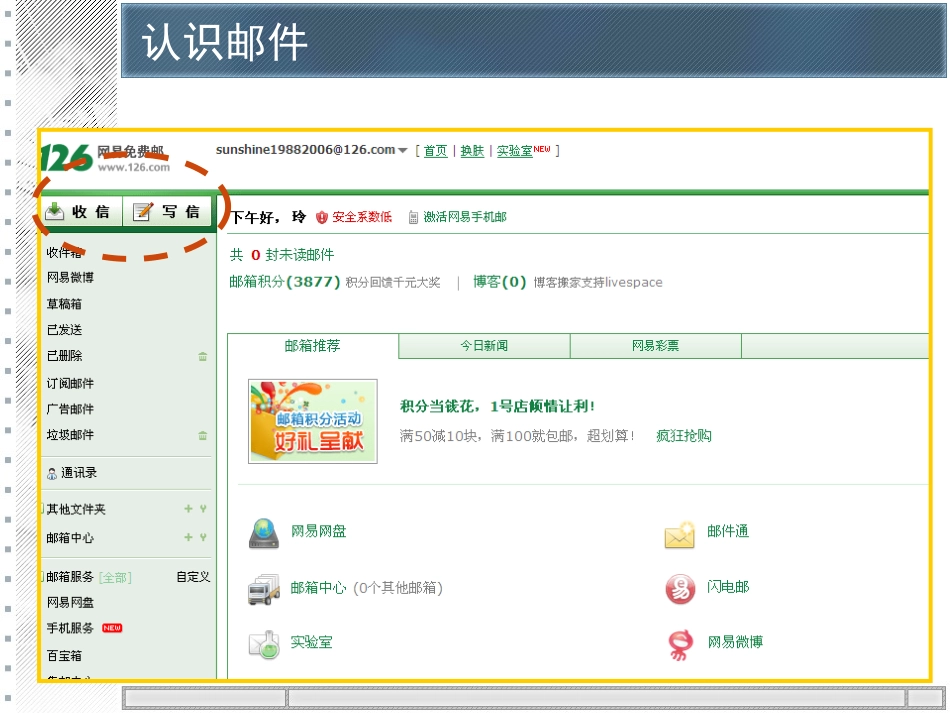Switch to the 网易彩票 tab
The width and height of the screenshot is (950, 713).
point(656,346)
